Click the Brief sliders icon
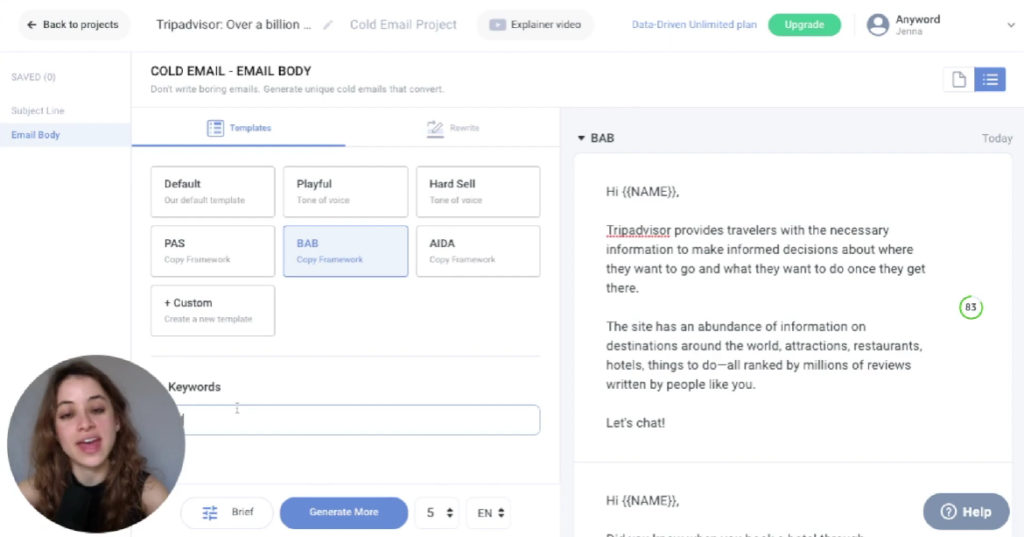 pyautogui.click(x=210, y=512)
